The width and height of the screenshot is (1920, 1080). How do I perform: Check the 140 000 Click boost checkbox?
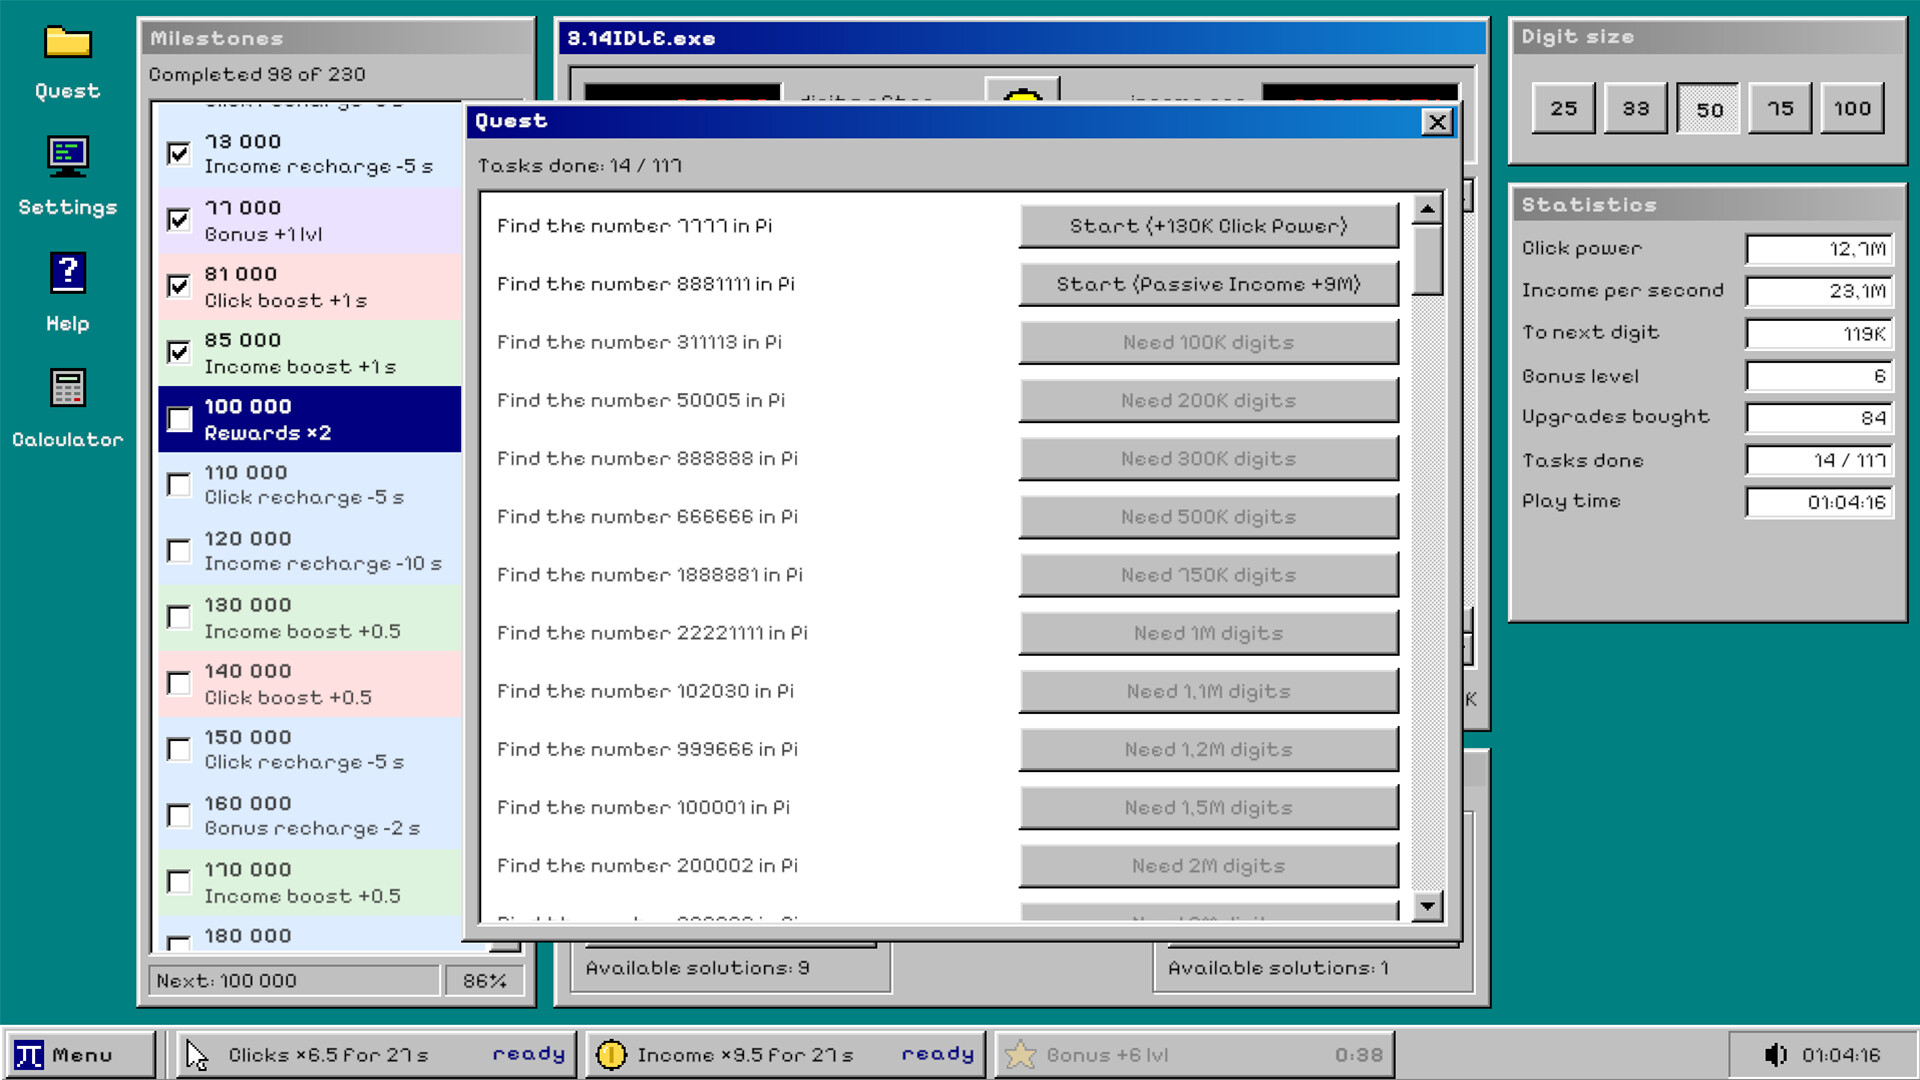pyautogui.click(x=179, y=683)
